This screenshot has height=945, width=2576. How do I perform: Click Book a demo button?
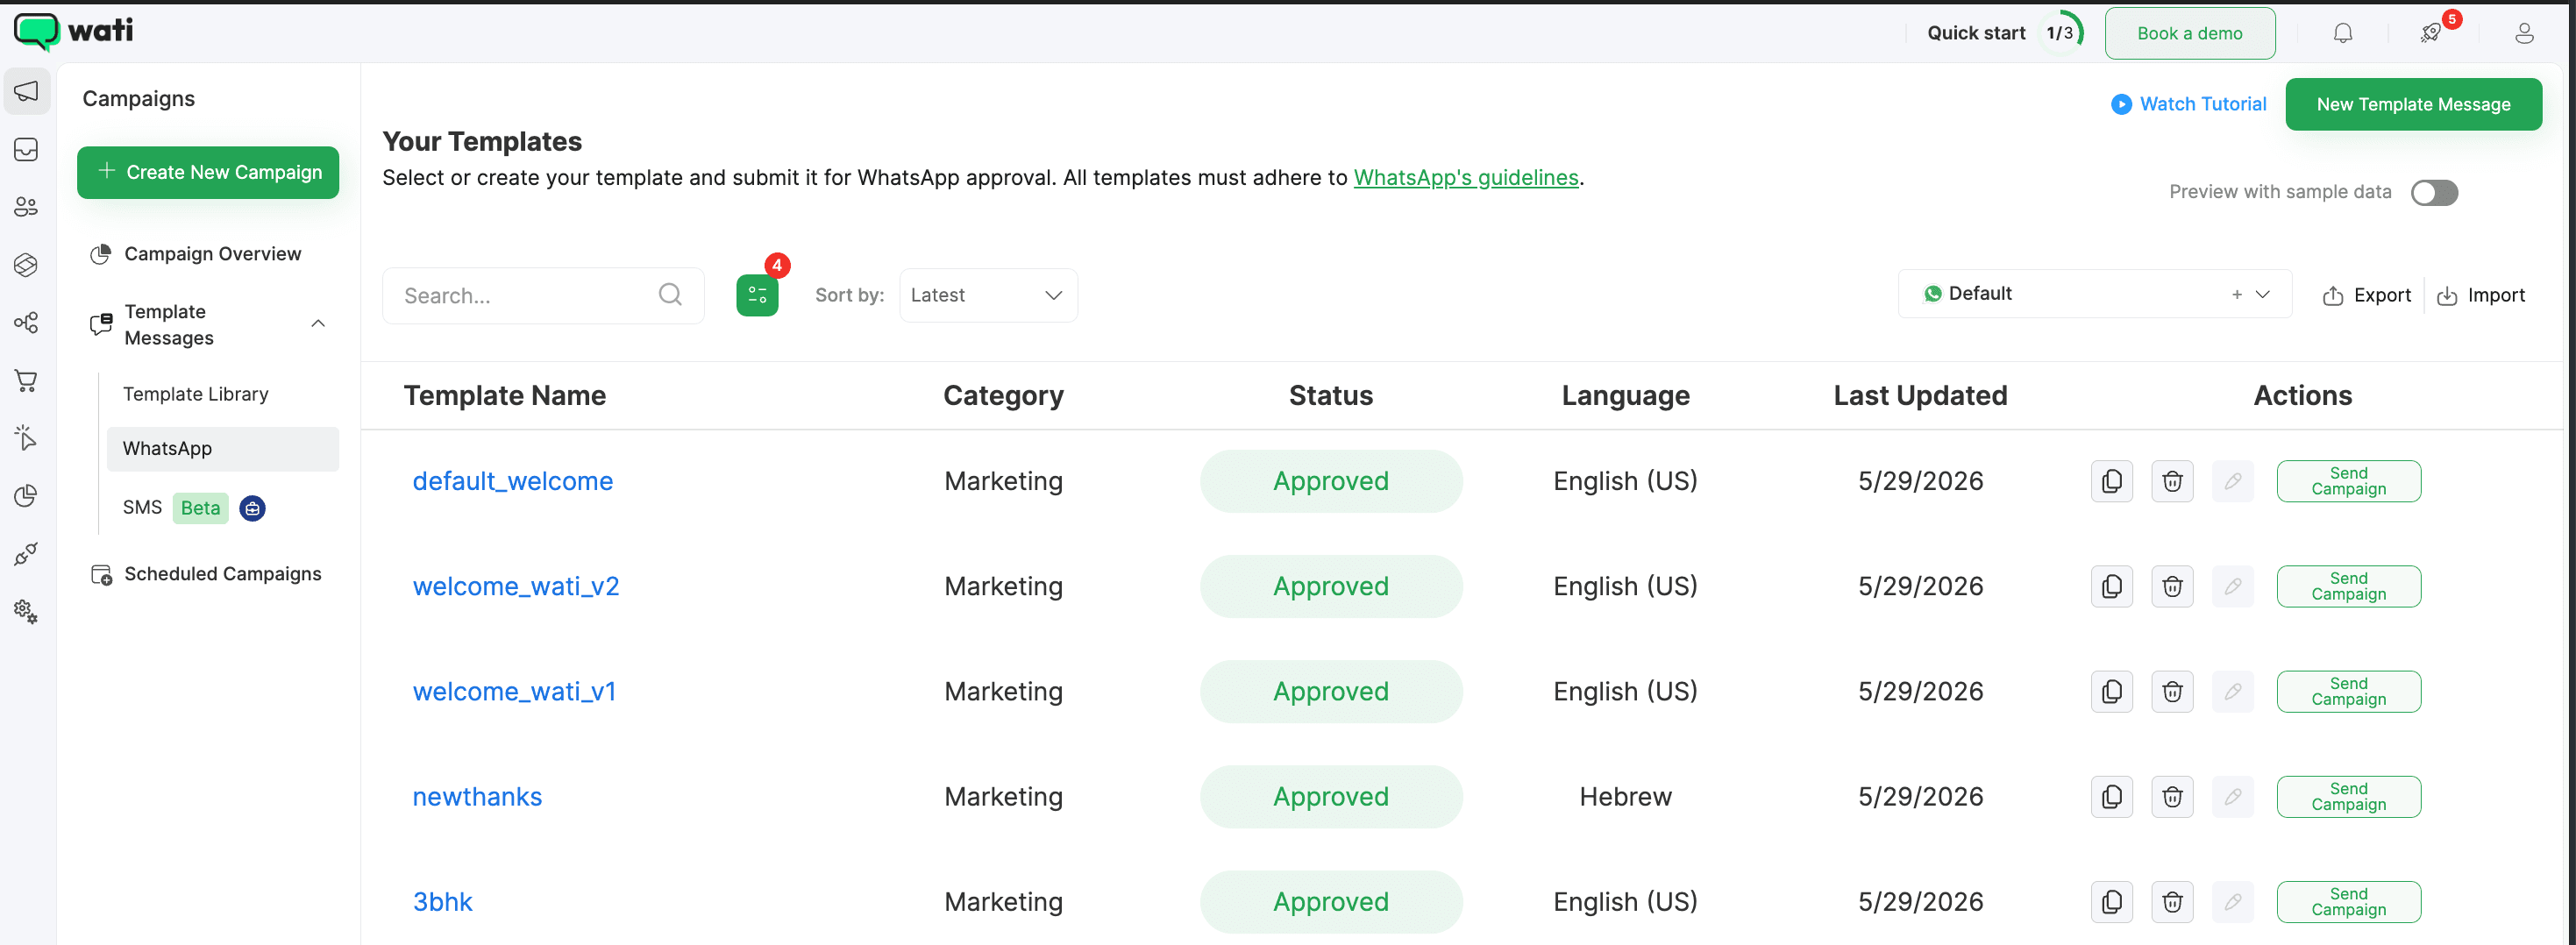click(2190, 33)
